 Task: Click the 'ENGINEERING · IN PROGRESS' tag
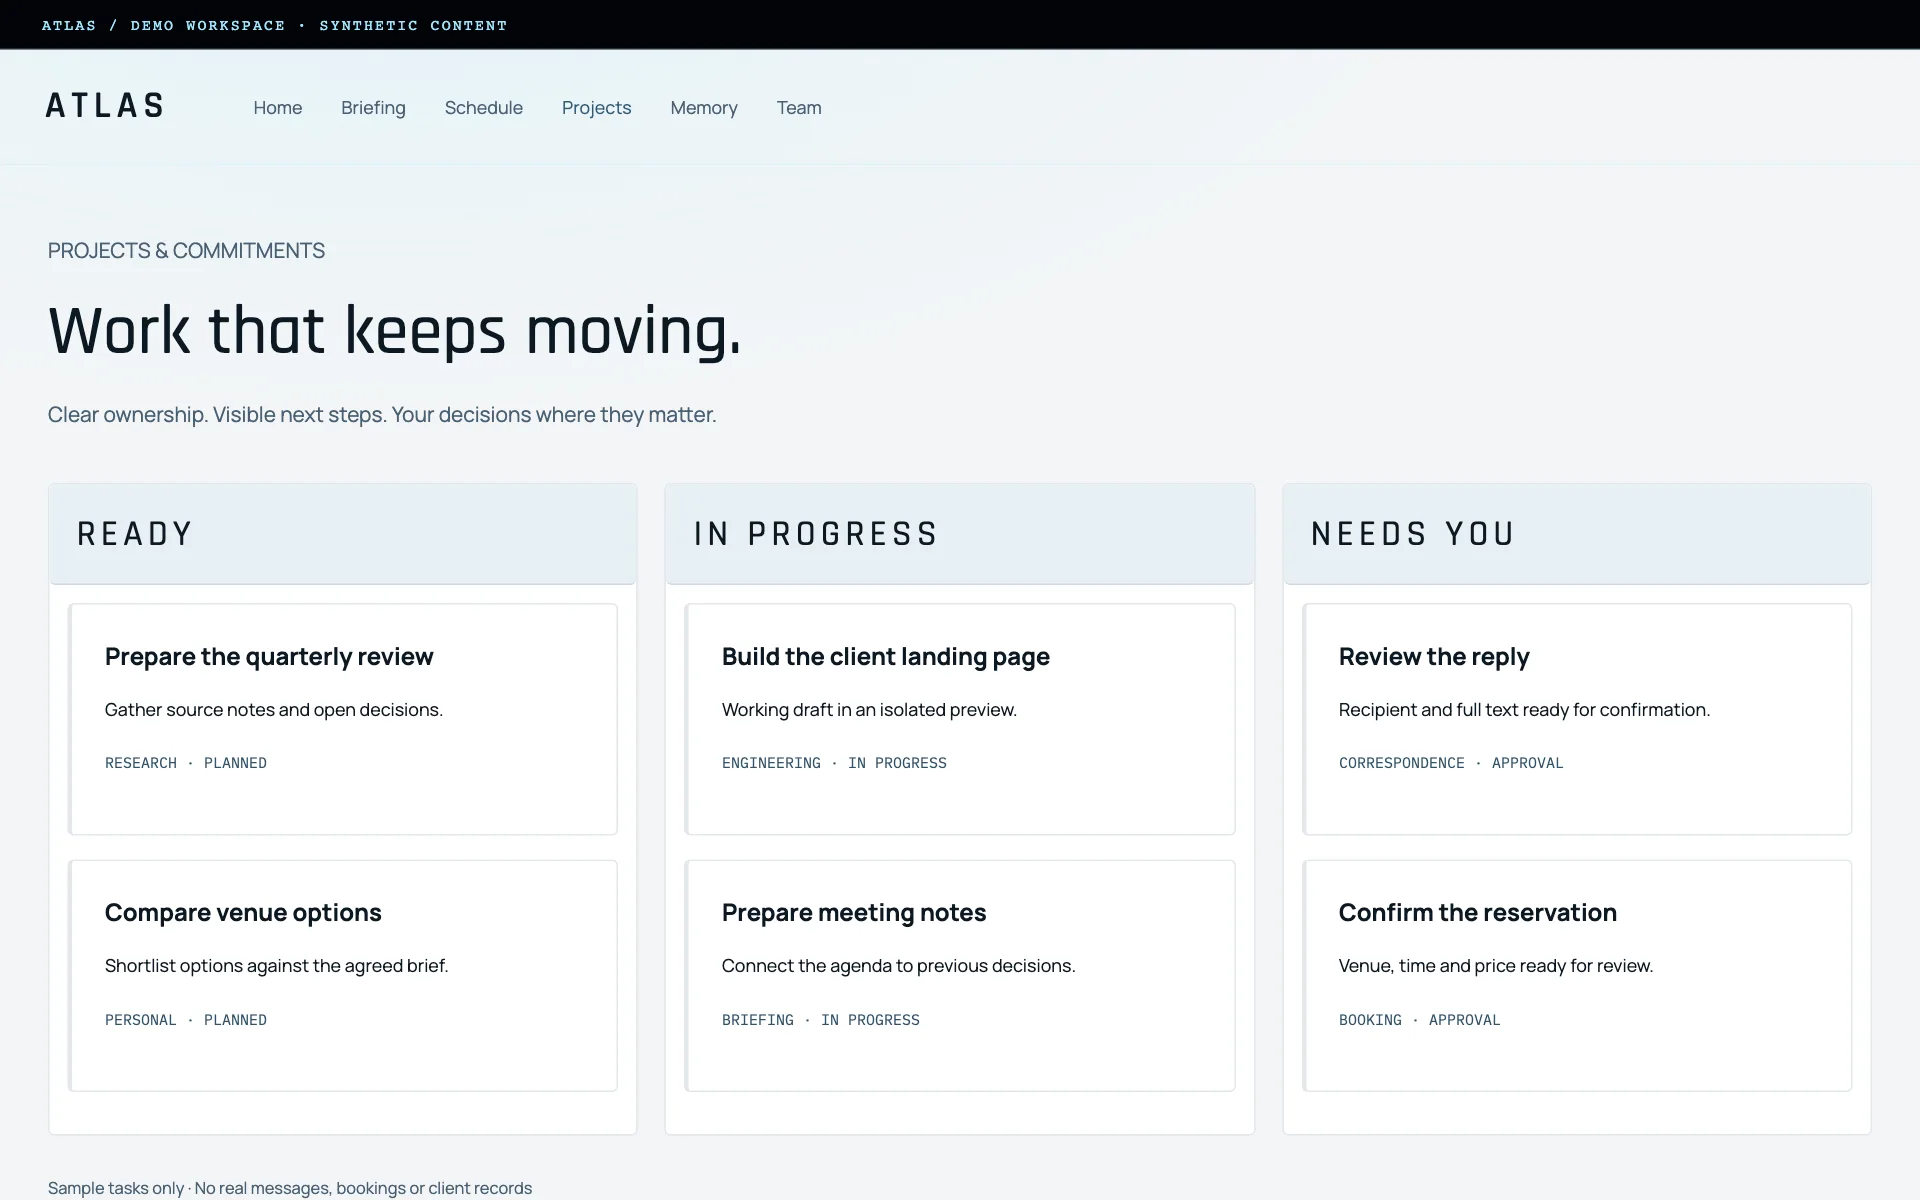[x=834, y=763]
